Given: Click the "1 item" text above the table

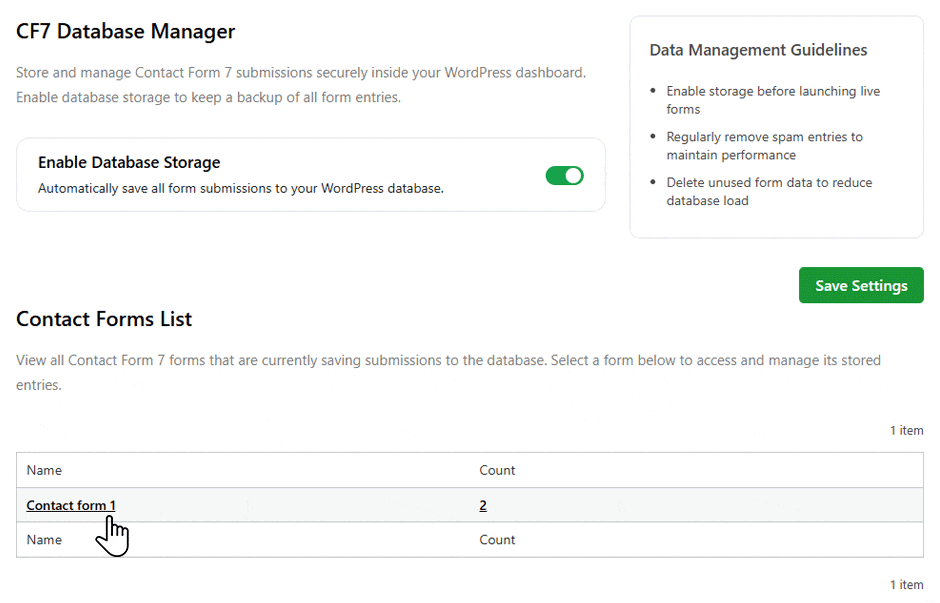Looking at the screenshot, I should coord(906,430).
